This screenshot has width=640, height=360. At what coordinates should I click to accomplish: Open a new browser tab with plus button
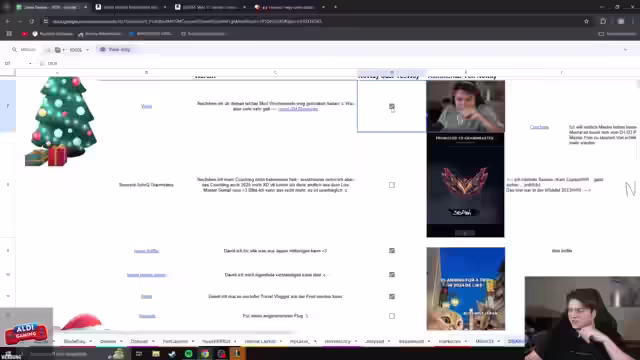click(x=336, y=7)
